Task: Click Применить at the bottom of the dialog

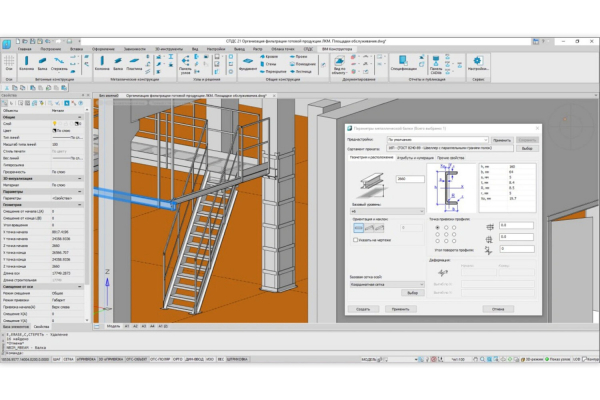Action: pos(400,309)
